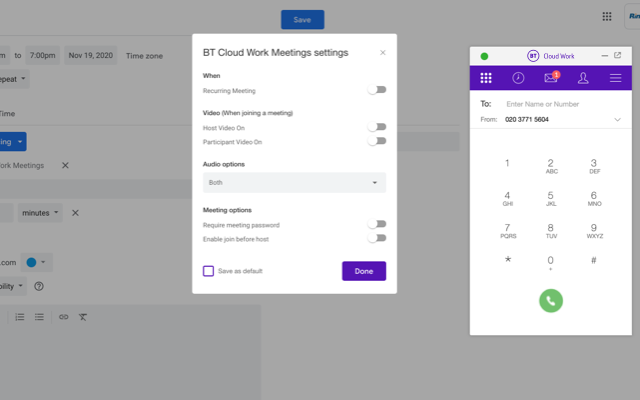
Task: Remove the minutes notification
Action: coord(75,213)
